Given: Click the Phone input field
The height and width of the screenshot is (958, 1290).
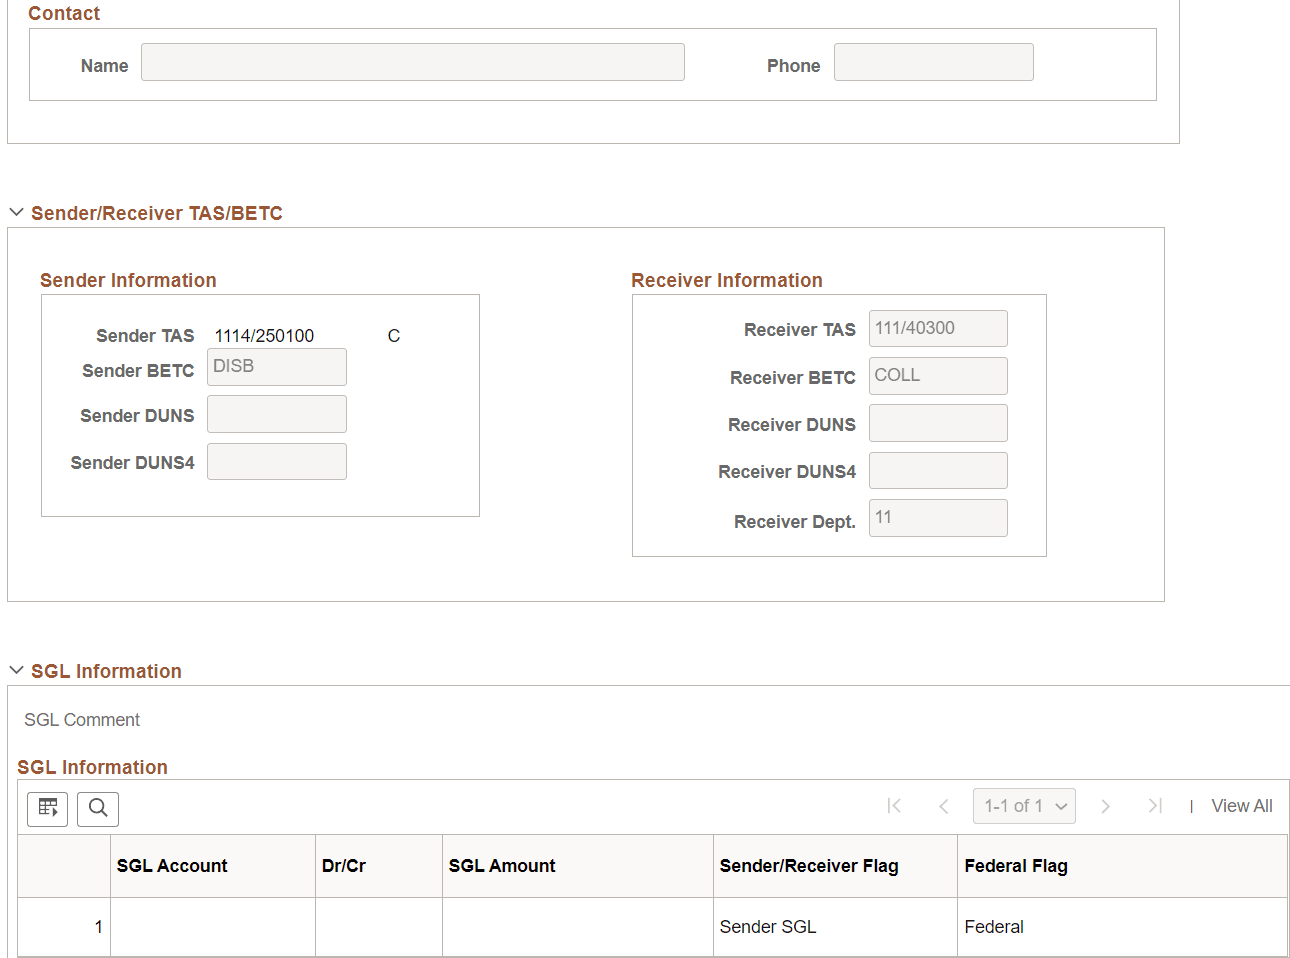Looking at the screenshot, I should point(933,62).
